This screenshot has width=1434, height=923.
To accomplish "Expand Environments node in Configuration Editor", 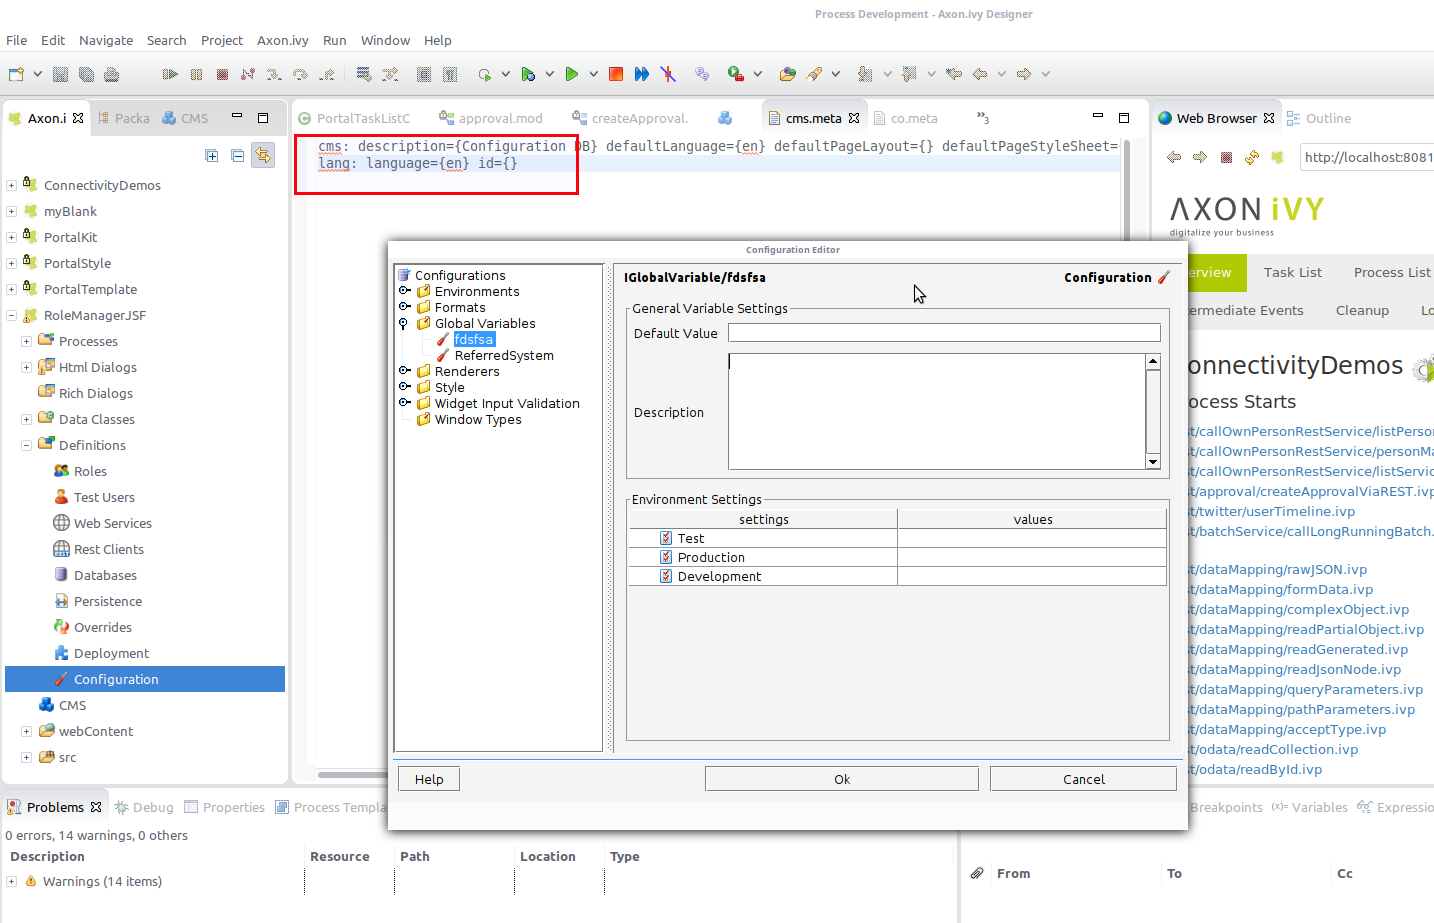I will (x=404, y=291).
